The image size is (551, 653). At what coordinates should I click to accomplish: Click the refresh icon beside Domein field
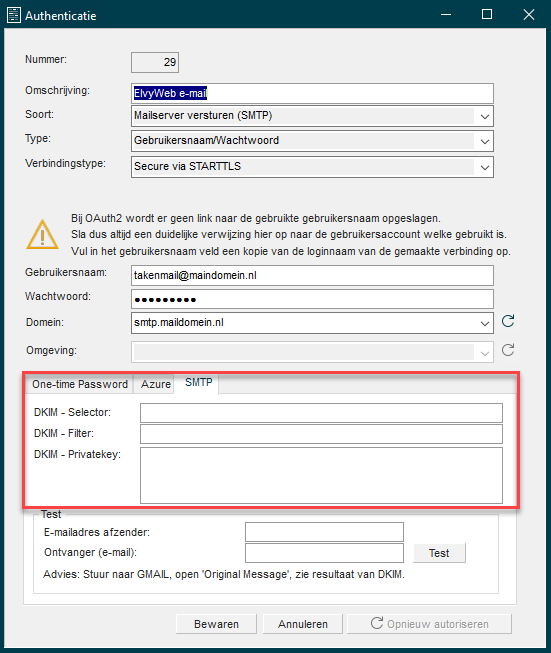(508, 321)
